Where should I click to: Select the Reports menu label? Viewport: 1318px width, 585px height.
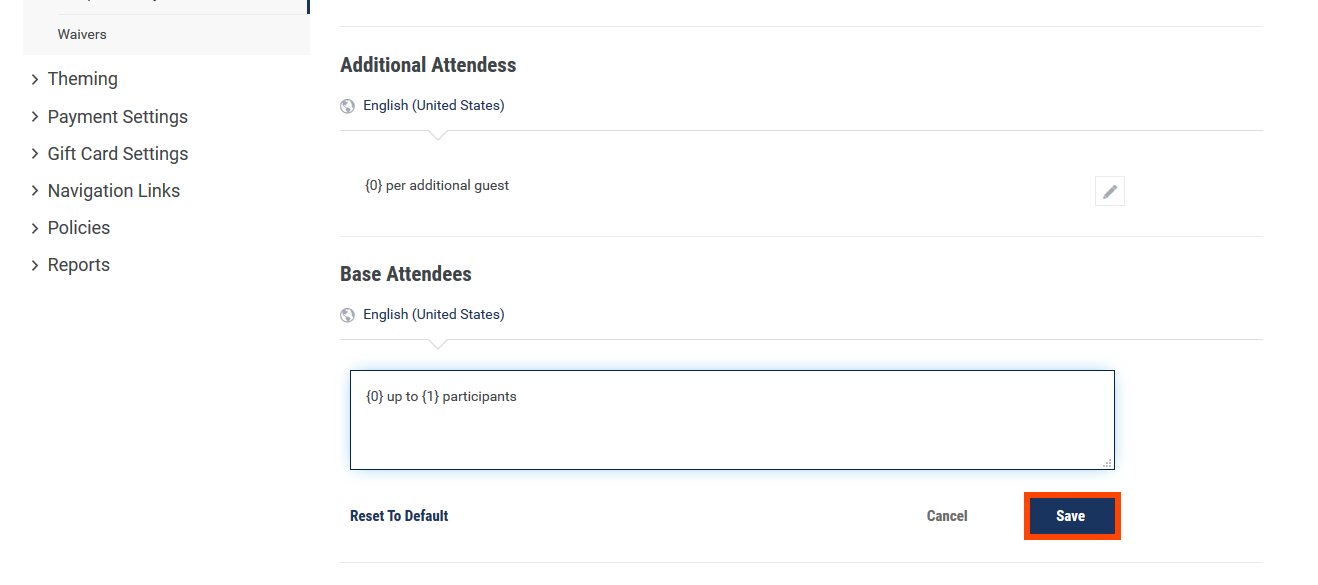click(79, 265)
